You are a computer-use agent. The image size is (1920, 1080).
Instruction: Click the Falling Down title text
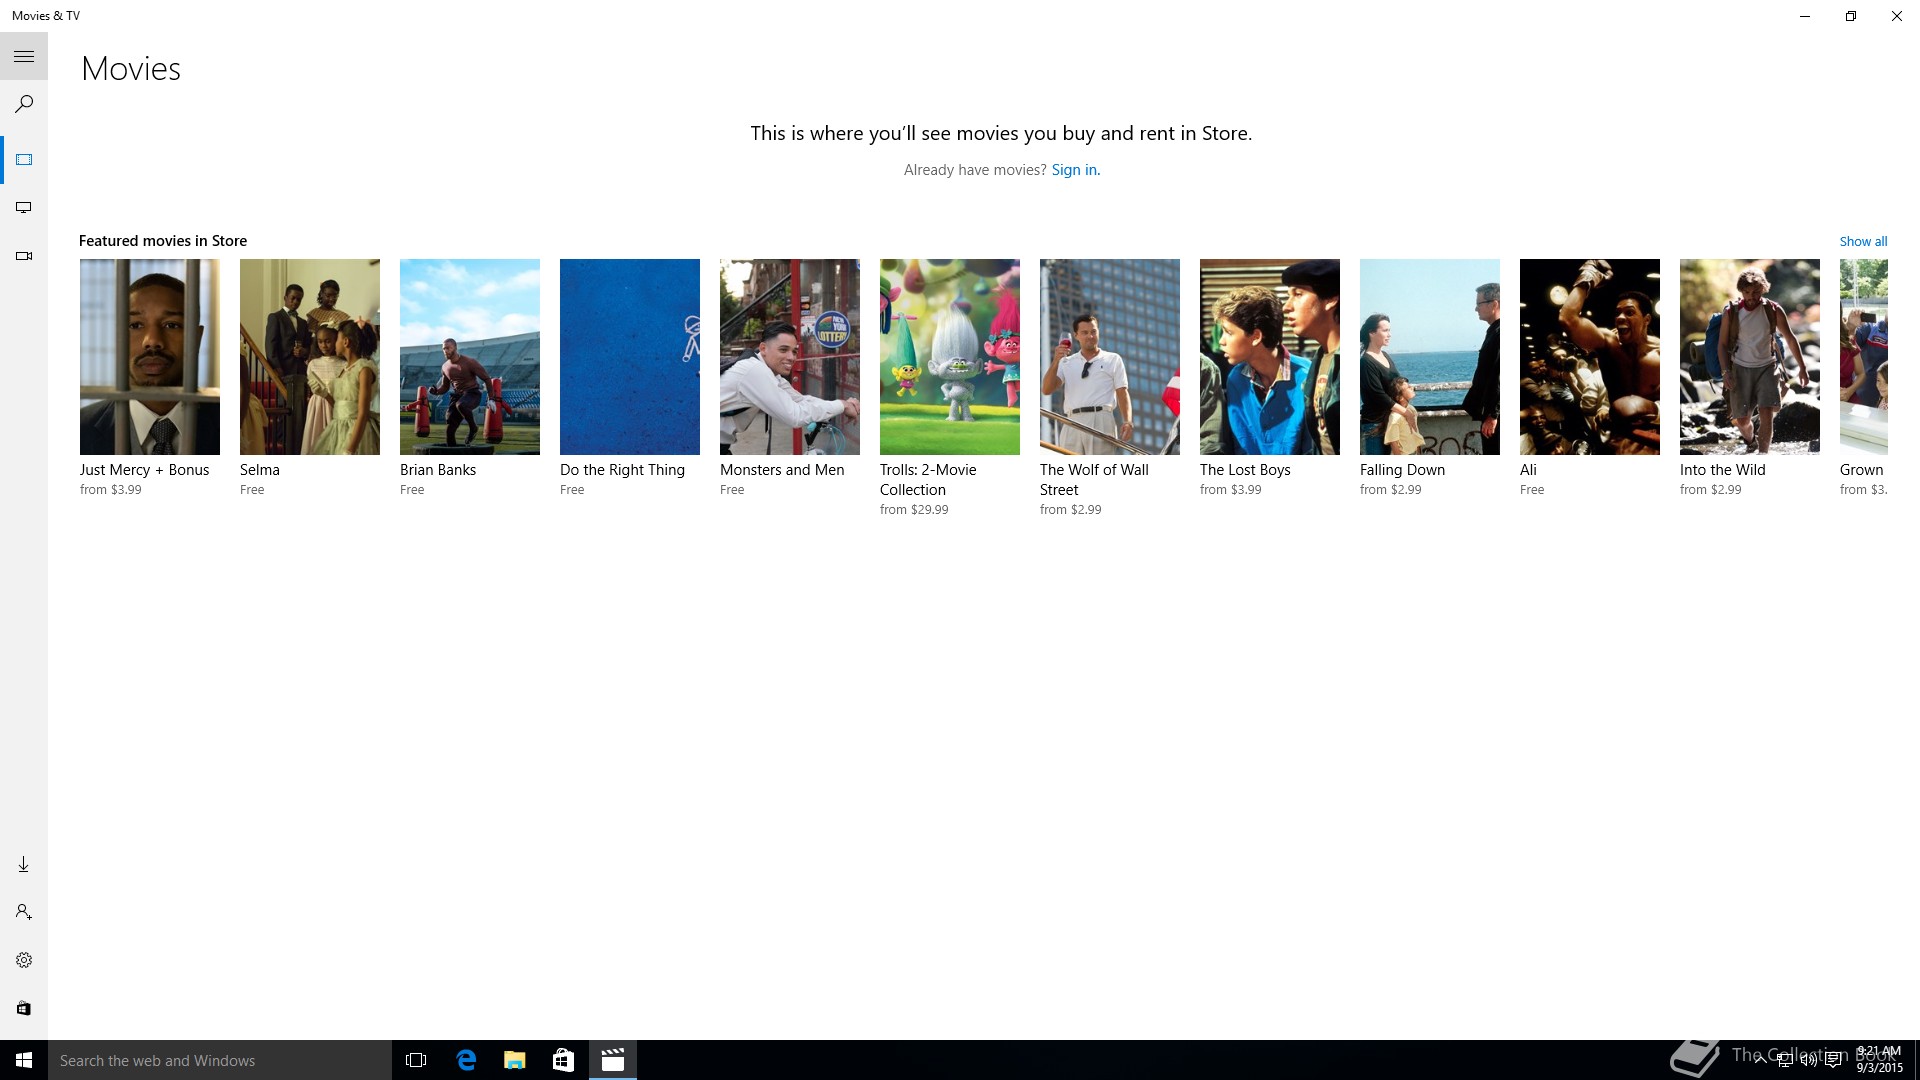[x=1402, y=470]
